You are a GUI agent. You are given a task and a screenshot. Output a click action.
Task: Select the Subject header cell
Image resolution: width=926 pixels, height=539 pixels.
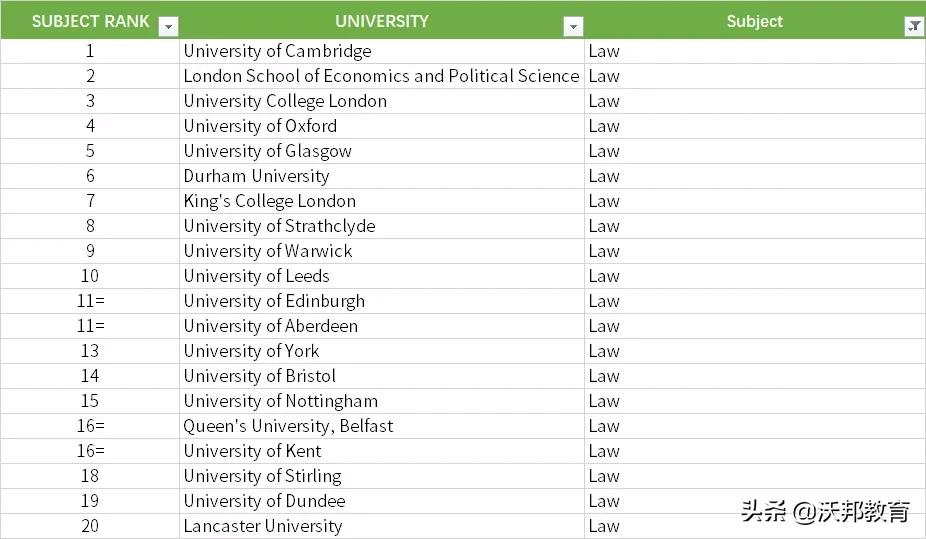point(754,21)
